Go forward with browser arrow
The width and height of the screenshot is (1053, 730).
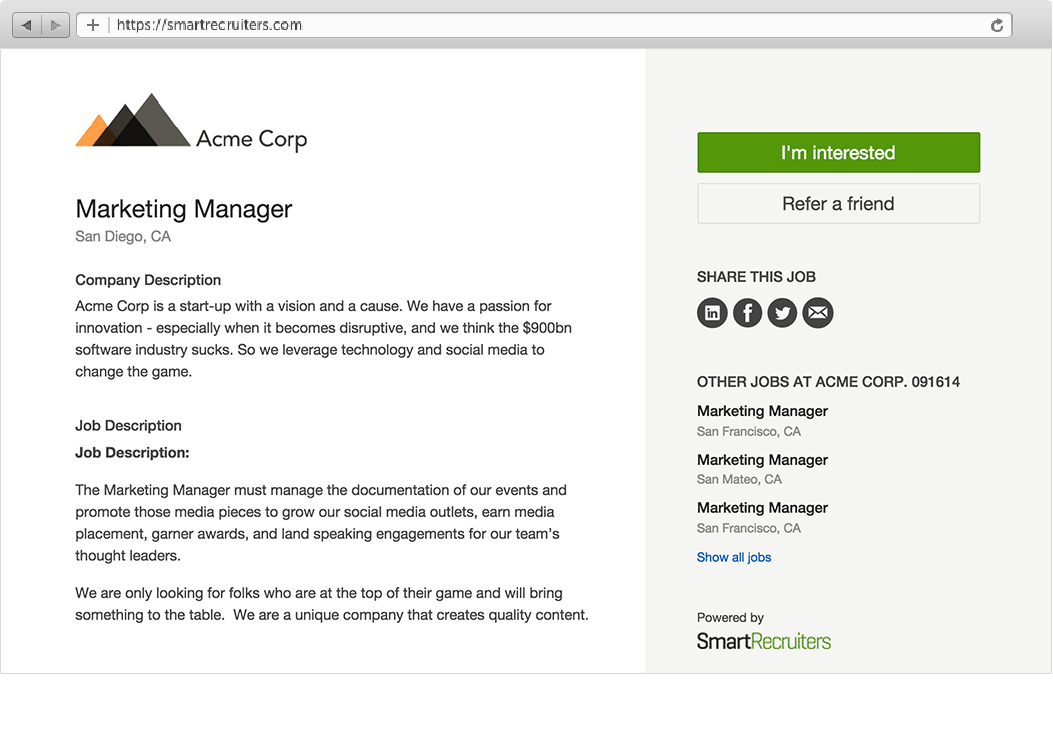(55, 25)
